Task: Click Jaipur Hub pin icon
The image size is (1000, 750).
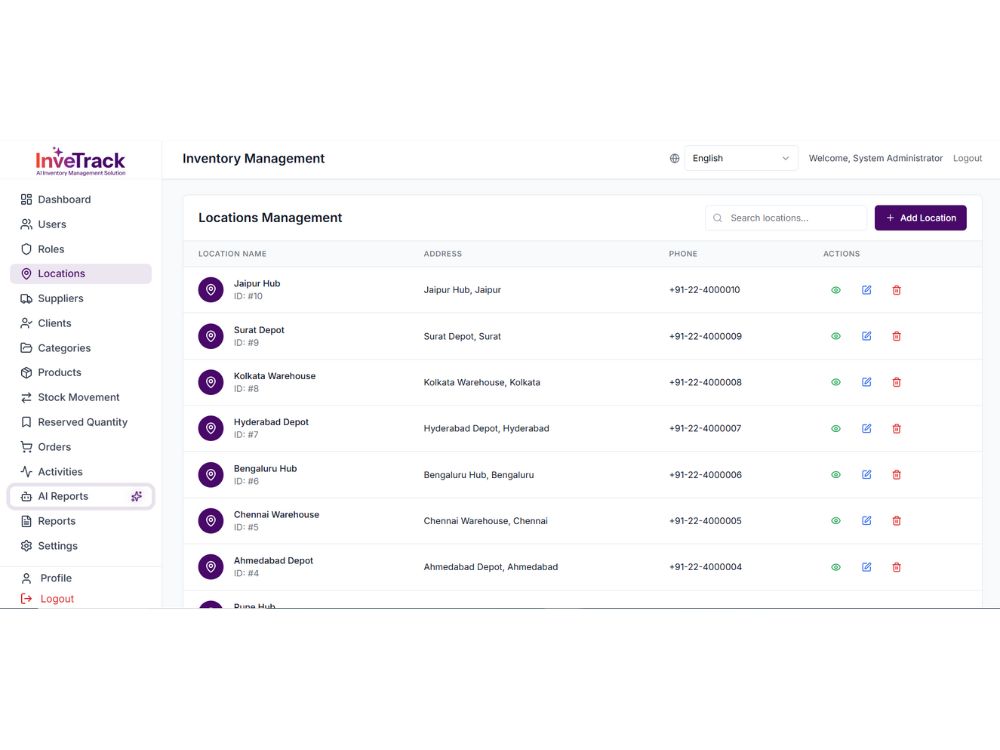Action: [x=210, y=290]
